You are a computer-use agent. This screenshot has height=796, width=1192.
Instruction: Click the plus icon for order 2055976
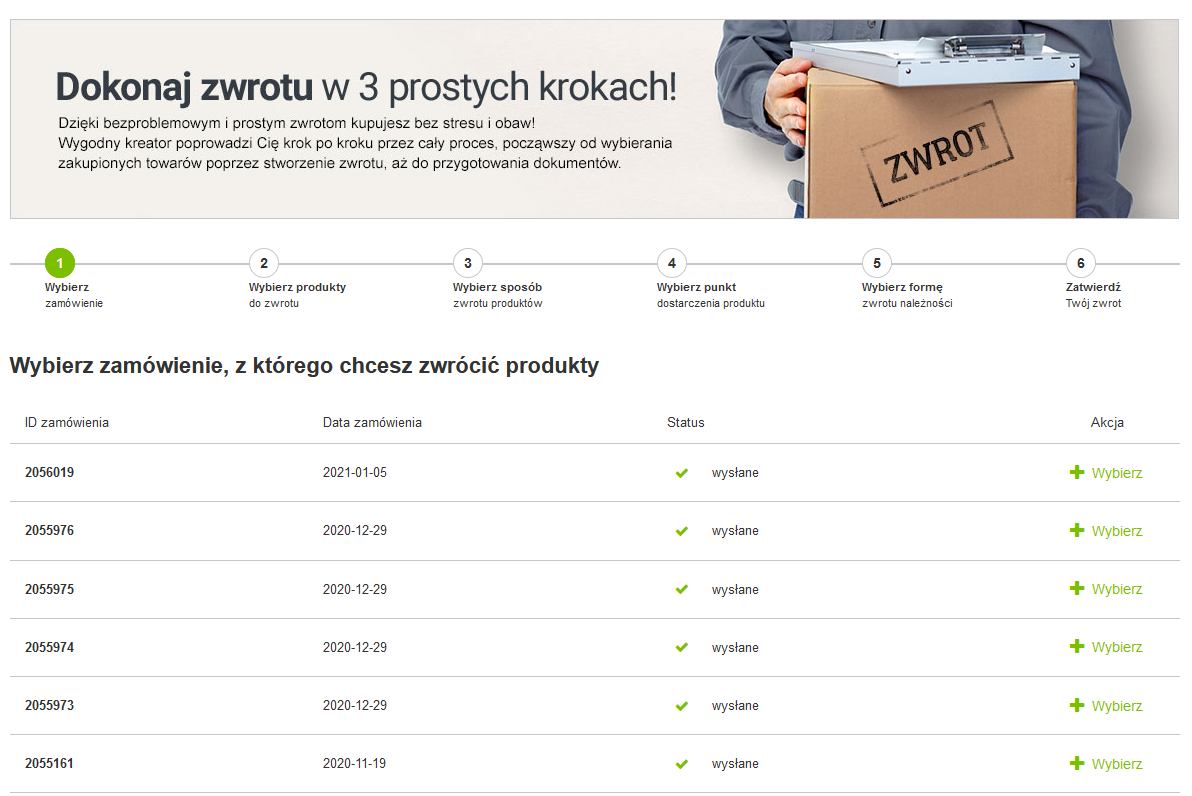pos(1077,530)
